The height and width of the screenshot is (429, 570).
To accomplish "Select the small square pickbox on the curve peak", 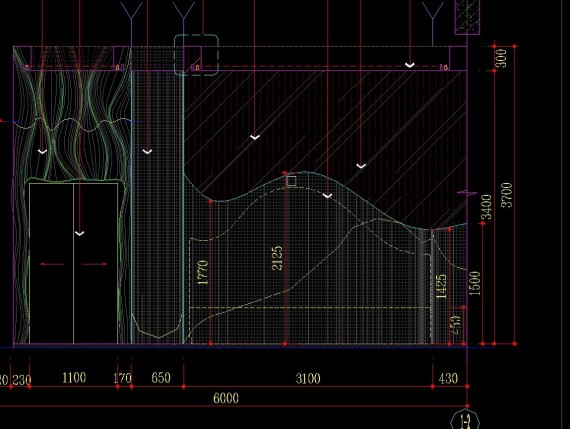I will click(291, 181).
